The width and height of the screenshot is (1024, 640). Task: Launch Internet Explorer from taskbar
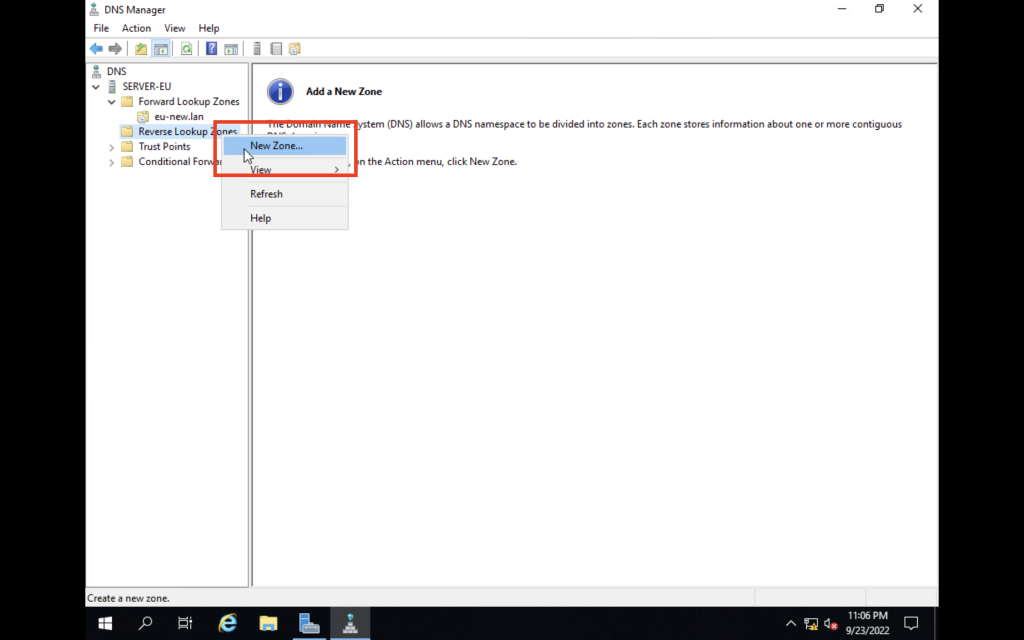227,624
